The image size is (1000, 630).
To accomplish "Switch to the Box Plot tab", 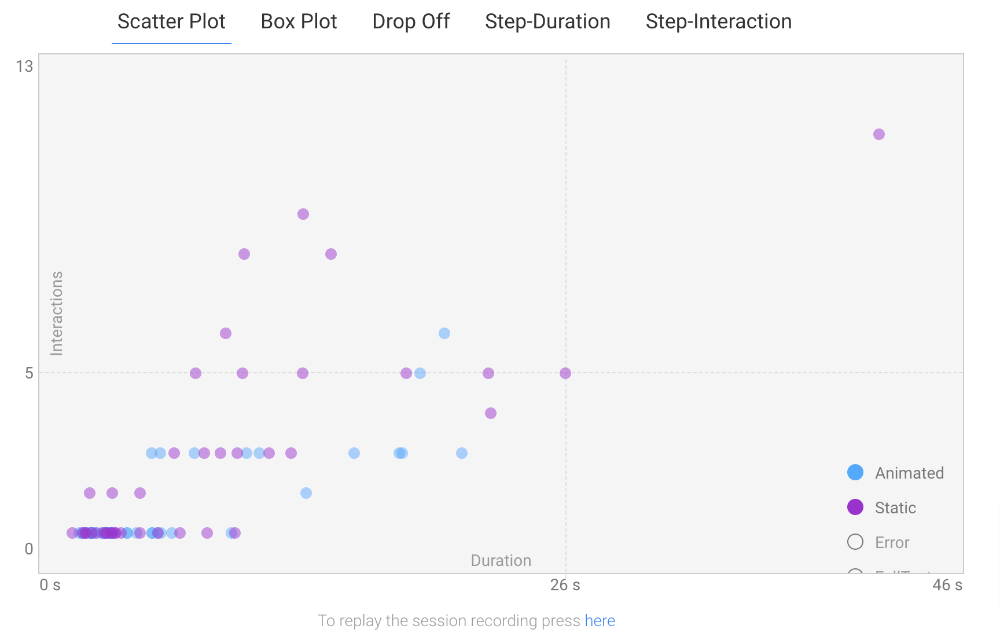I will click(299, 21).
